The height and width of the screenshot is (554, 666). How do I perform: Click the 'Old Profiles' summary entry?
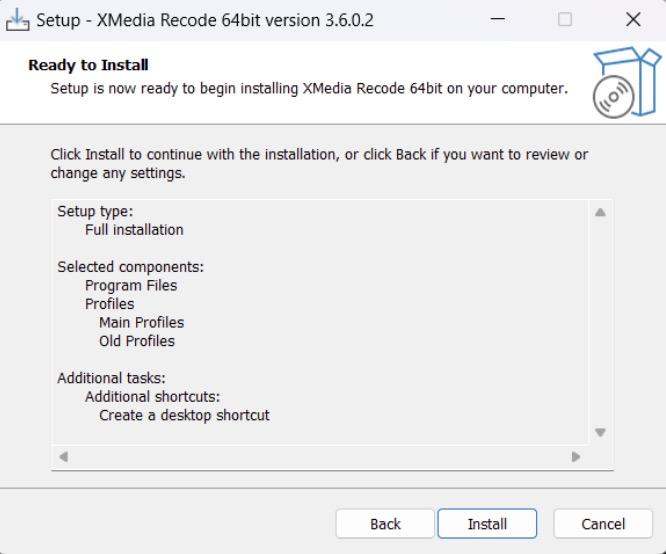(137, 341)
